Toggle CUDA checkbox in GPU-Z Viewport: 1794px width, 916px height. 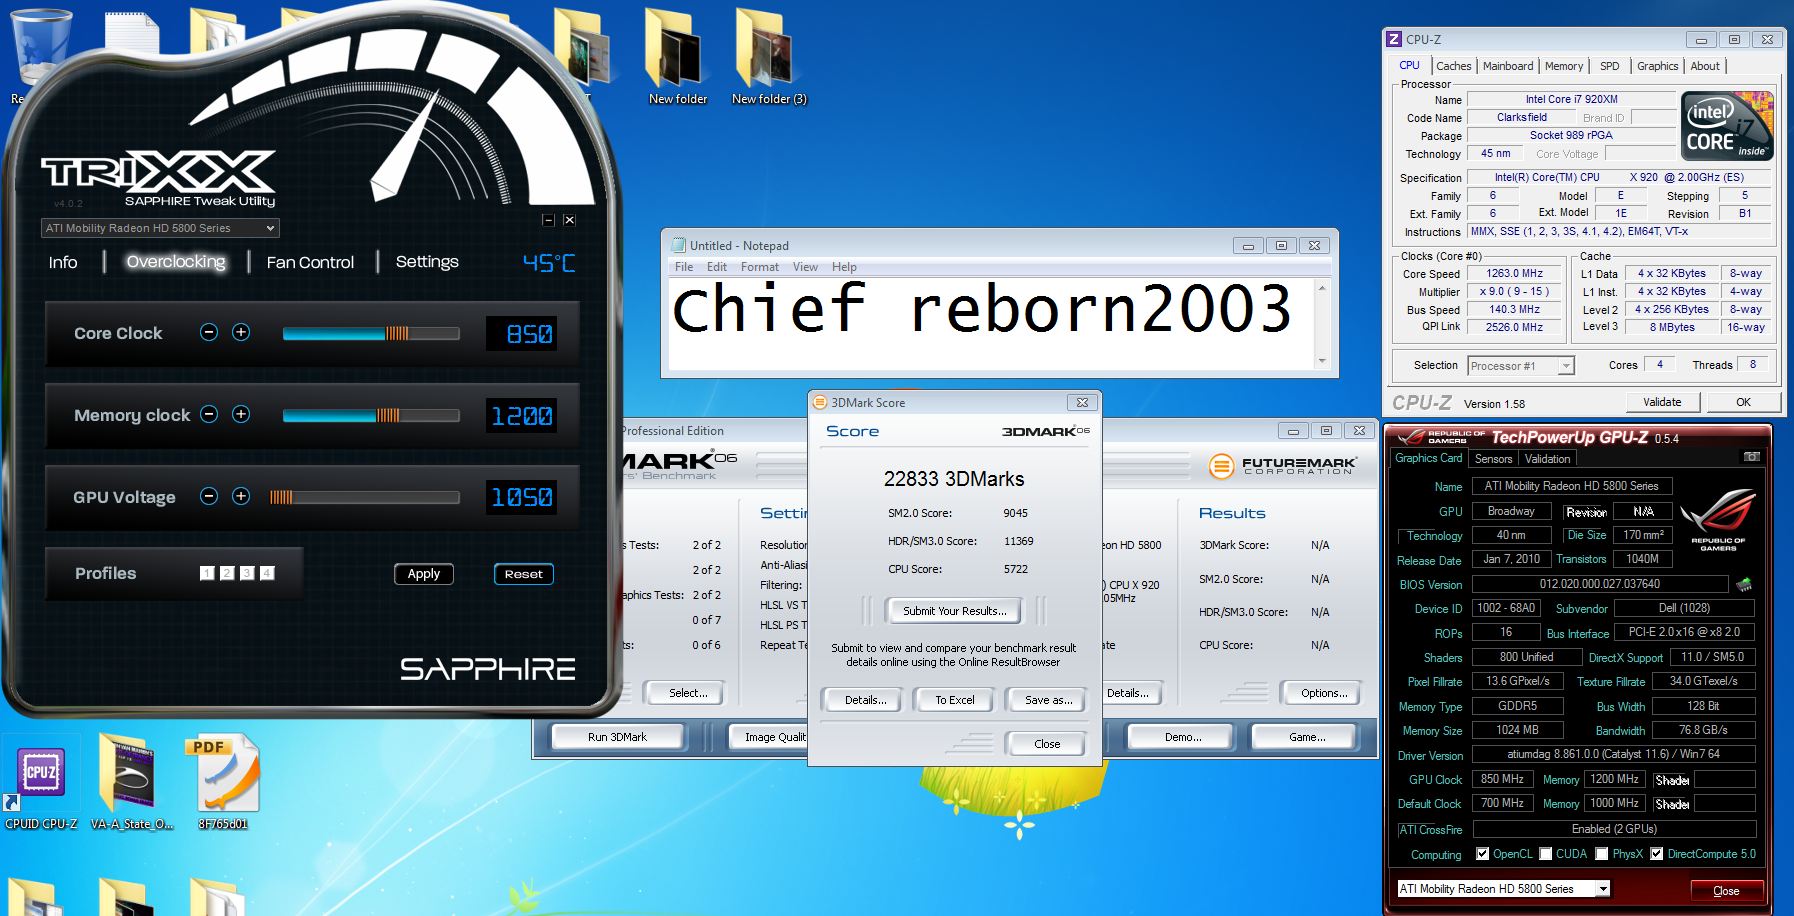click(x=1546, y=854)
